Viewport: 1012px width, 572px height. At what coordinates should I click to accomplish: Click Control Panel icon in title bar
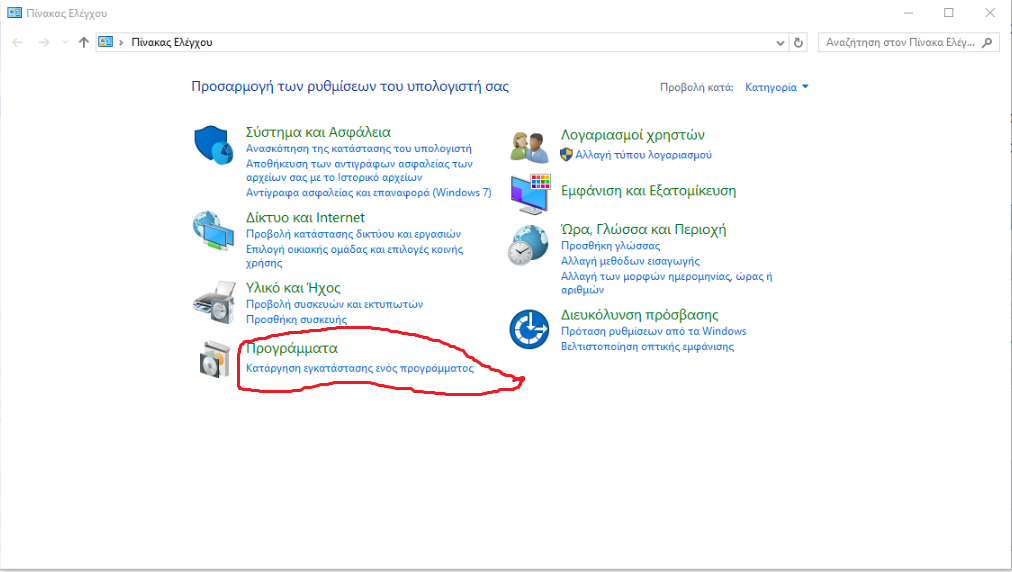point(14,13)
